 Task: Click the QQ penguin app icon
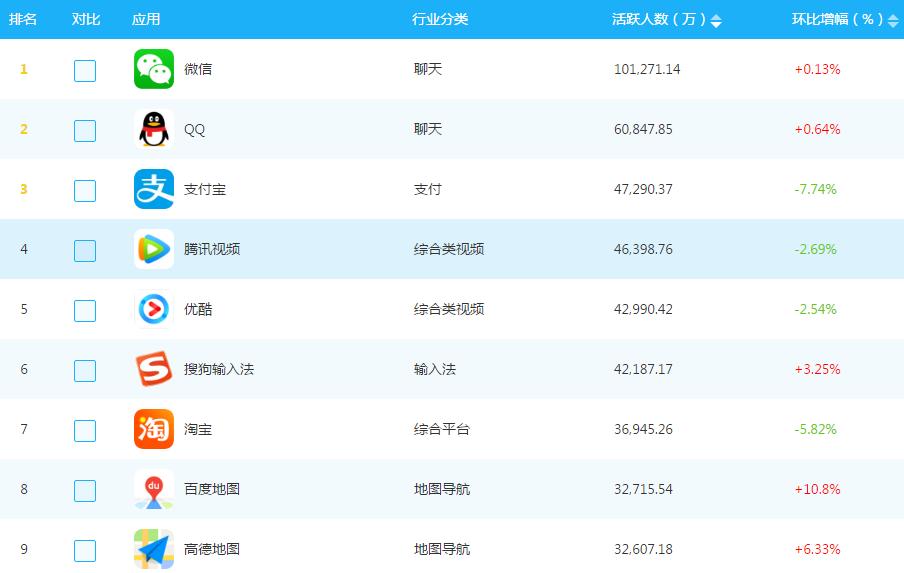[154, 129]
